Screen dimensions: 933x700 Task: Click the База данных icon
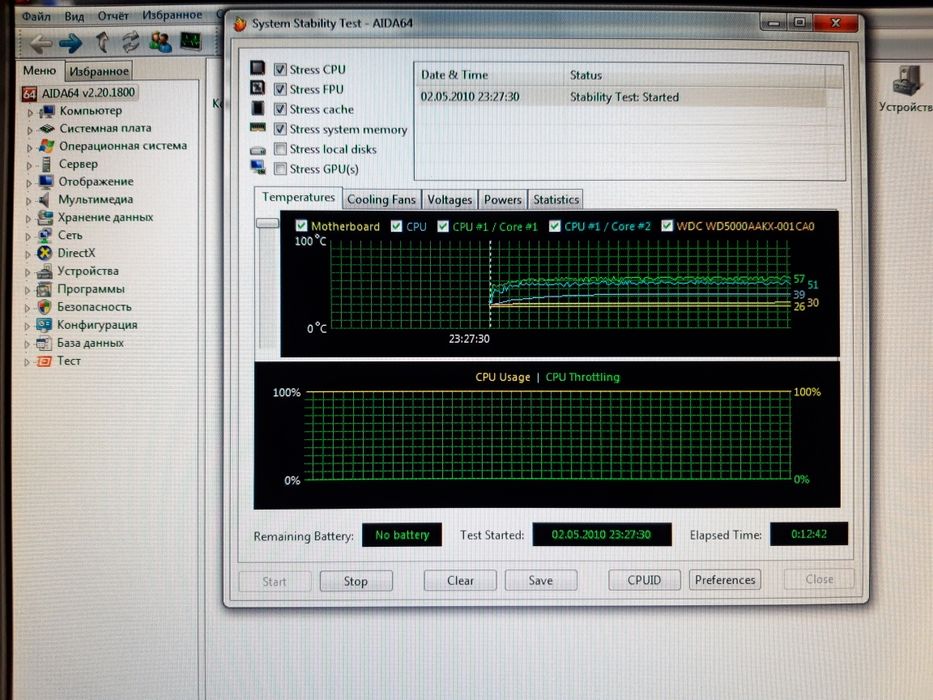43,343
